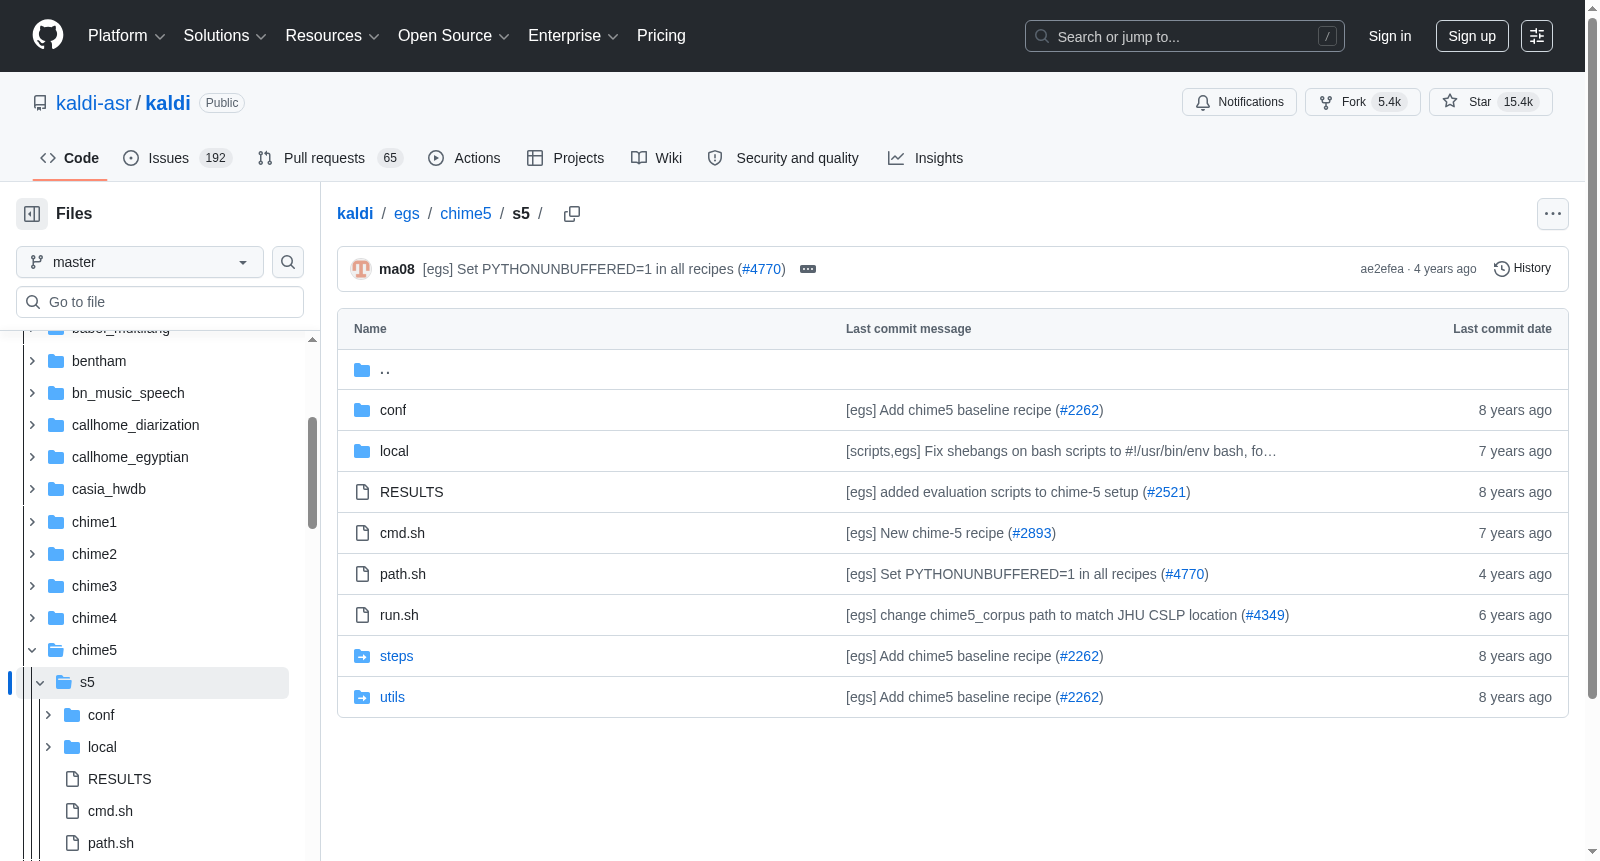Open commit ae2efea link

click(x=1382, y=269)
